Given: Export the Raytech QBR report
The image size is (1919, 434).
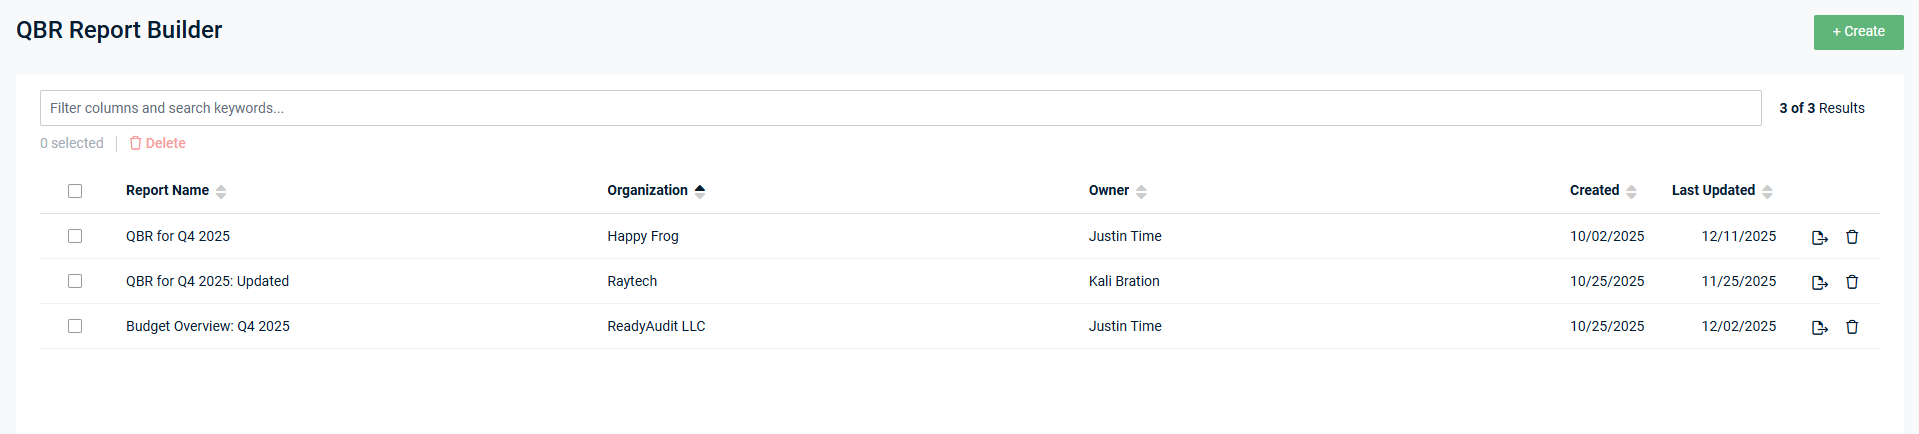Looking at the screenshot, I should click(1819, 282).
